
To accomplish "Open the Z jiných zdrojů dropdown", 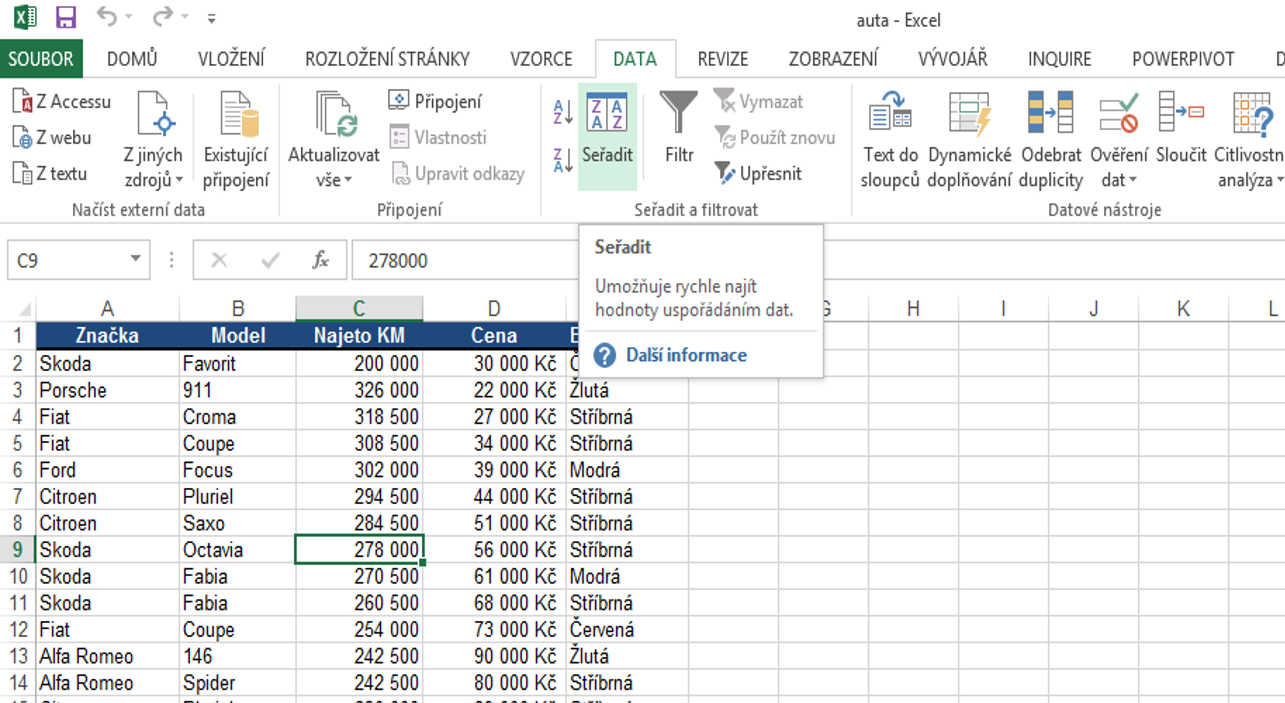I will (153, 140).
